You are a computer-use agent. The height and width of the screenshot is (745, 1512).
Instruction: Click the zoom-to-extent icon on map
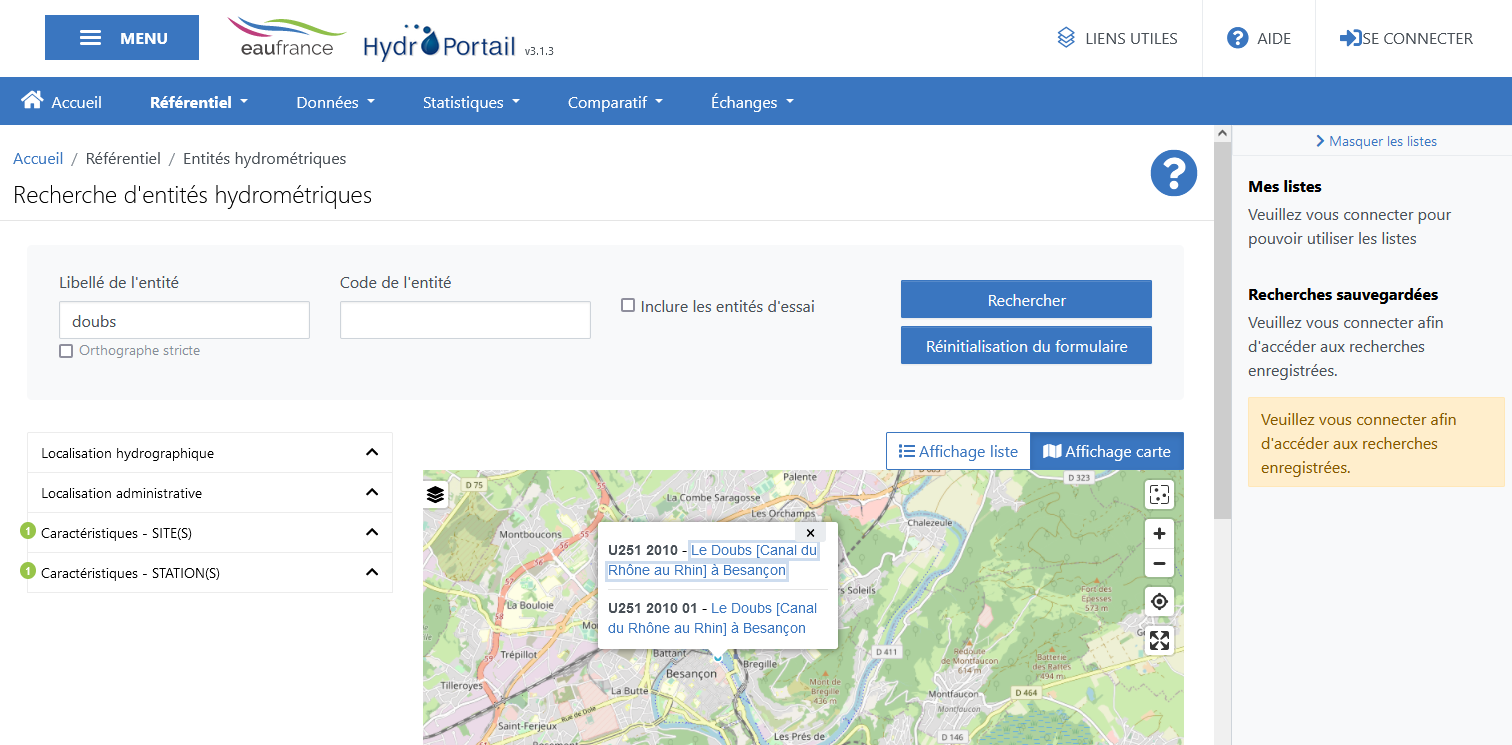click(x=1159, y=495)
